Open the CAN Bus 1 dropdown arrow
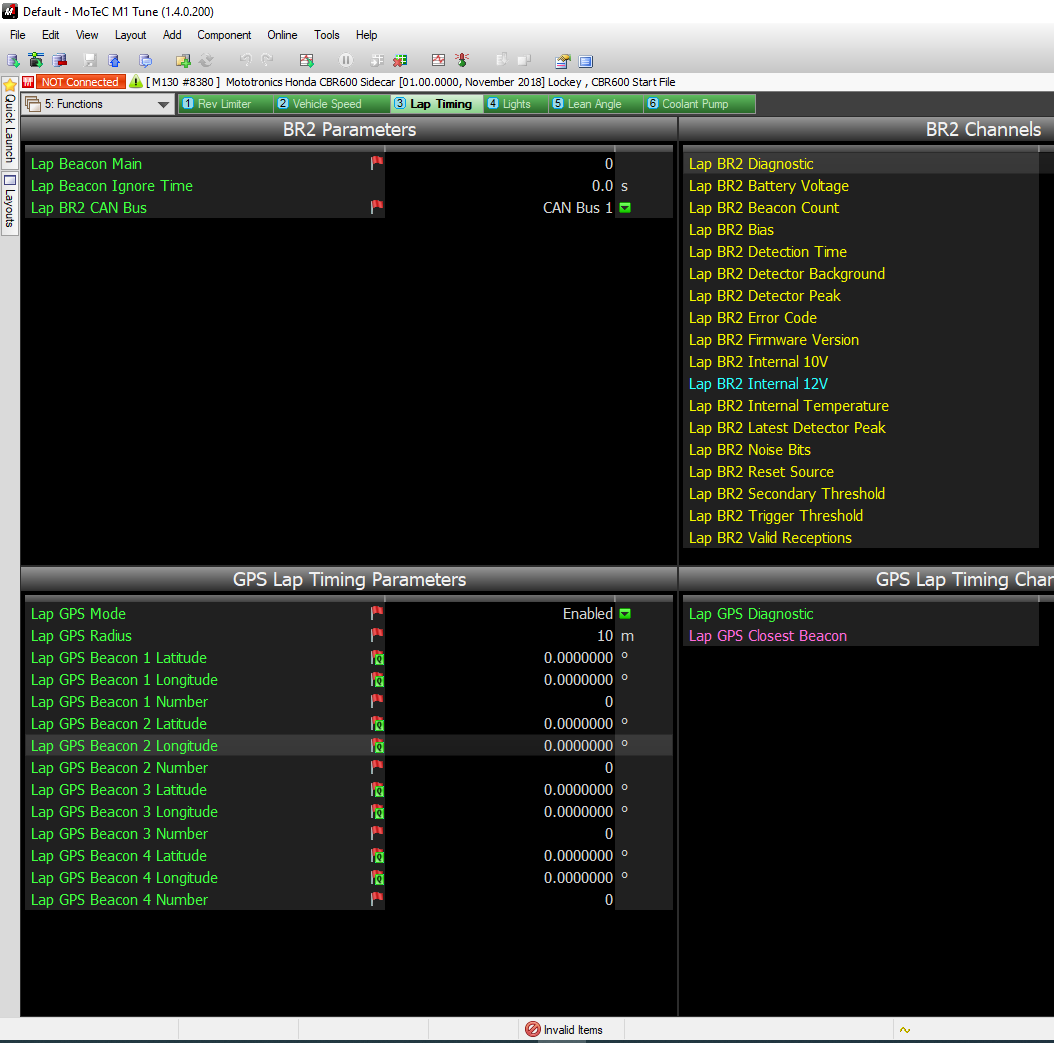This screenshot has height=1043, width=1054. [x=625, y=208]
